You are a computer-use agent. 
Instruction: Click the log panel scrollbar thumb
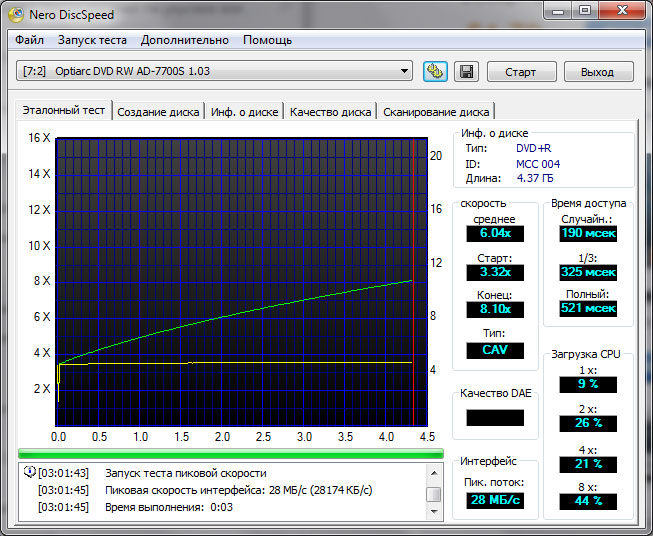click(433, 494)
